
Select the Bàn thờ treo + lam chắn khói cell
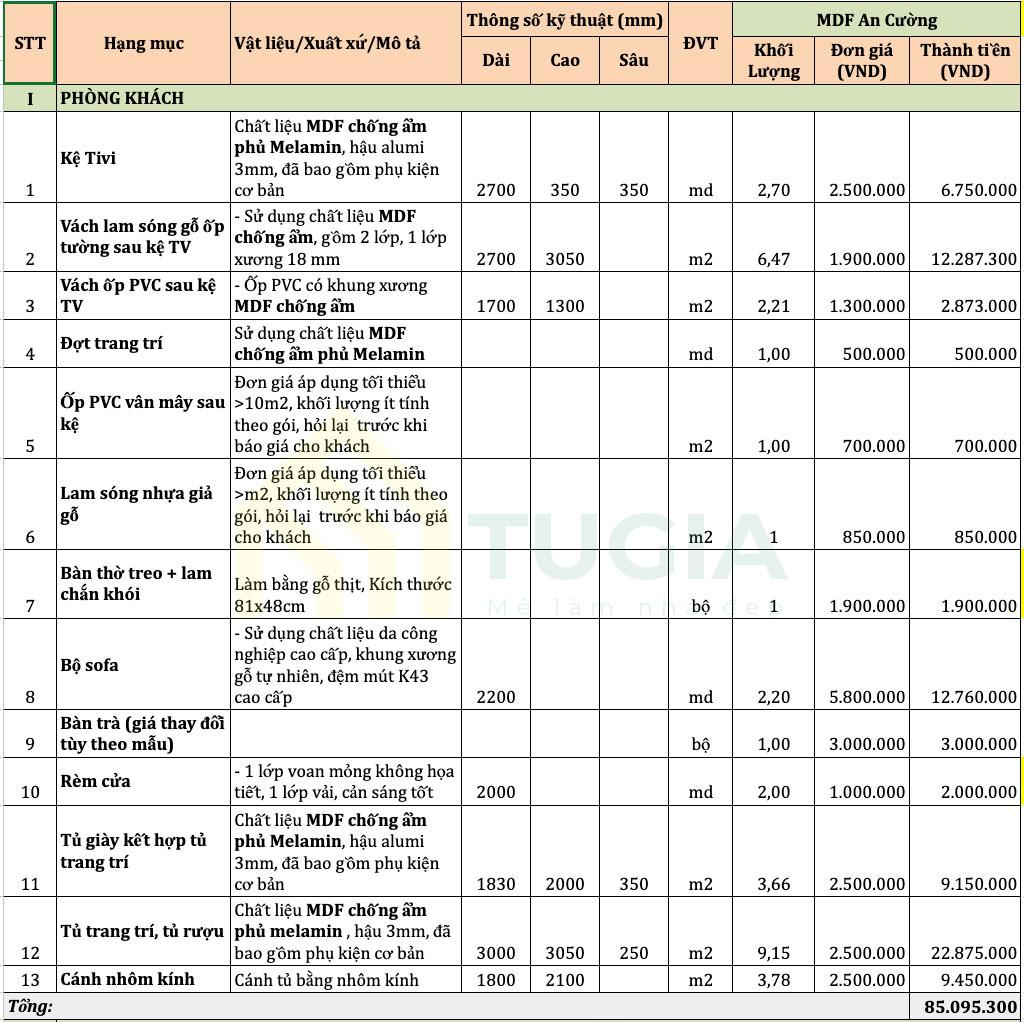(x=143, y=584)
